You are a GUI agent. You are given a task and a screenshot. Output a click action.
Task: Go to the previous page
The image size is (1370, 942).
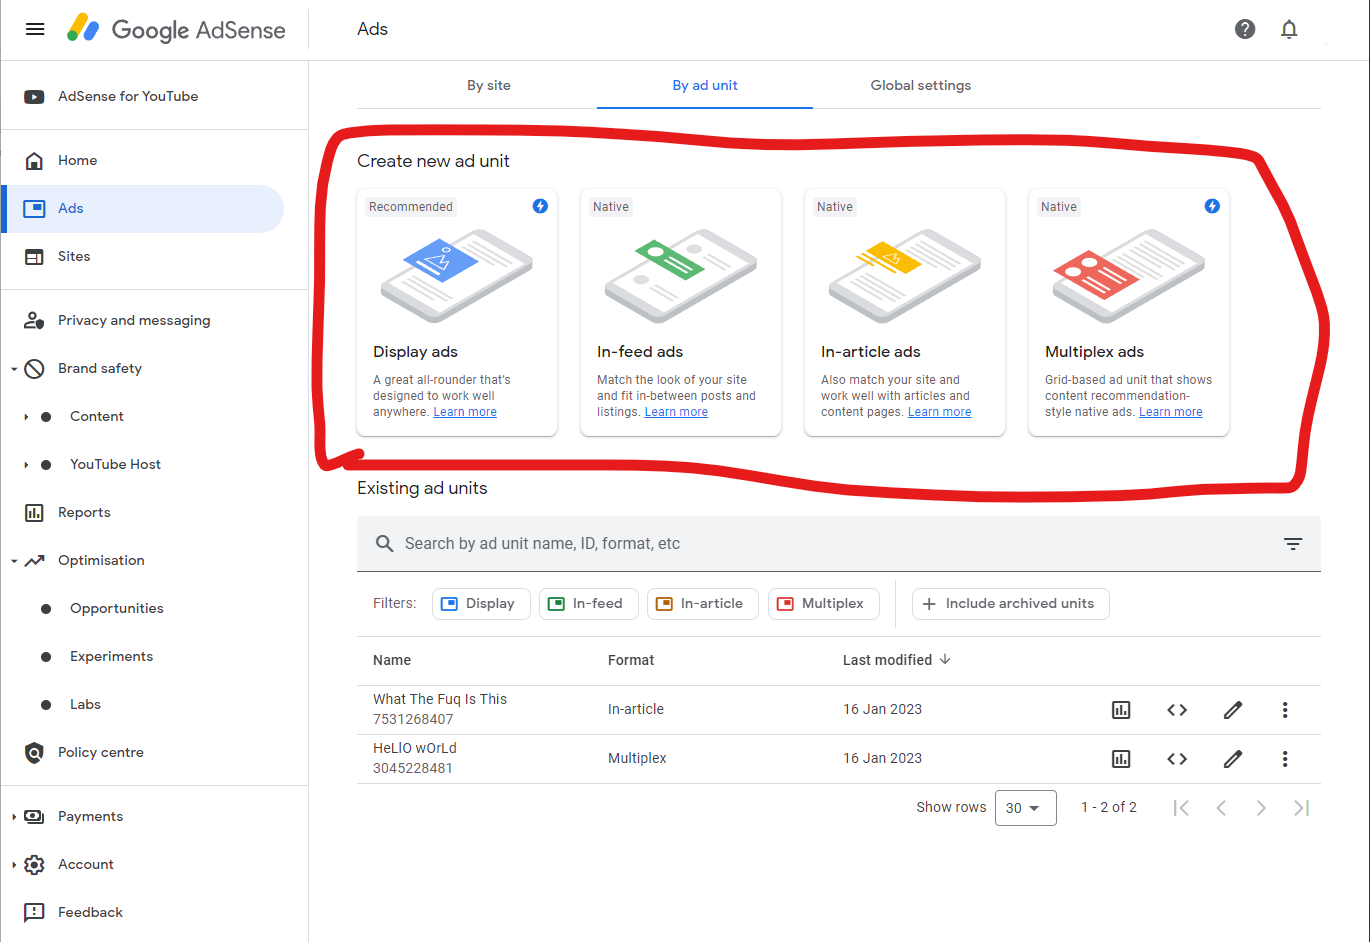[1221, 808]
